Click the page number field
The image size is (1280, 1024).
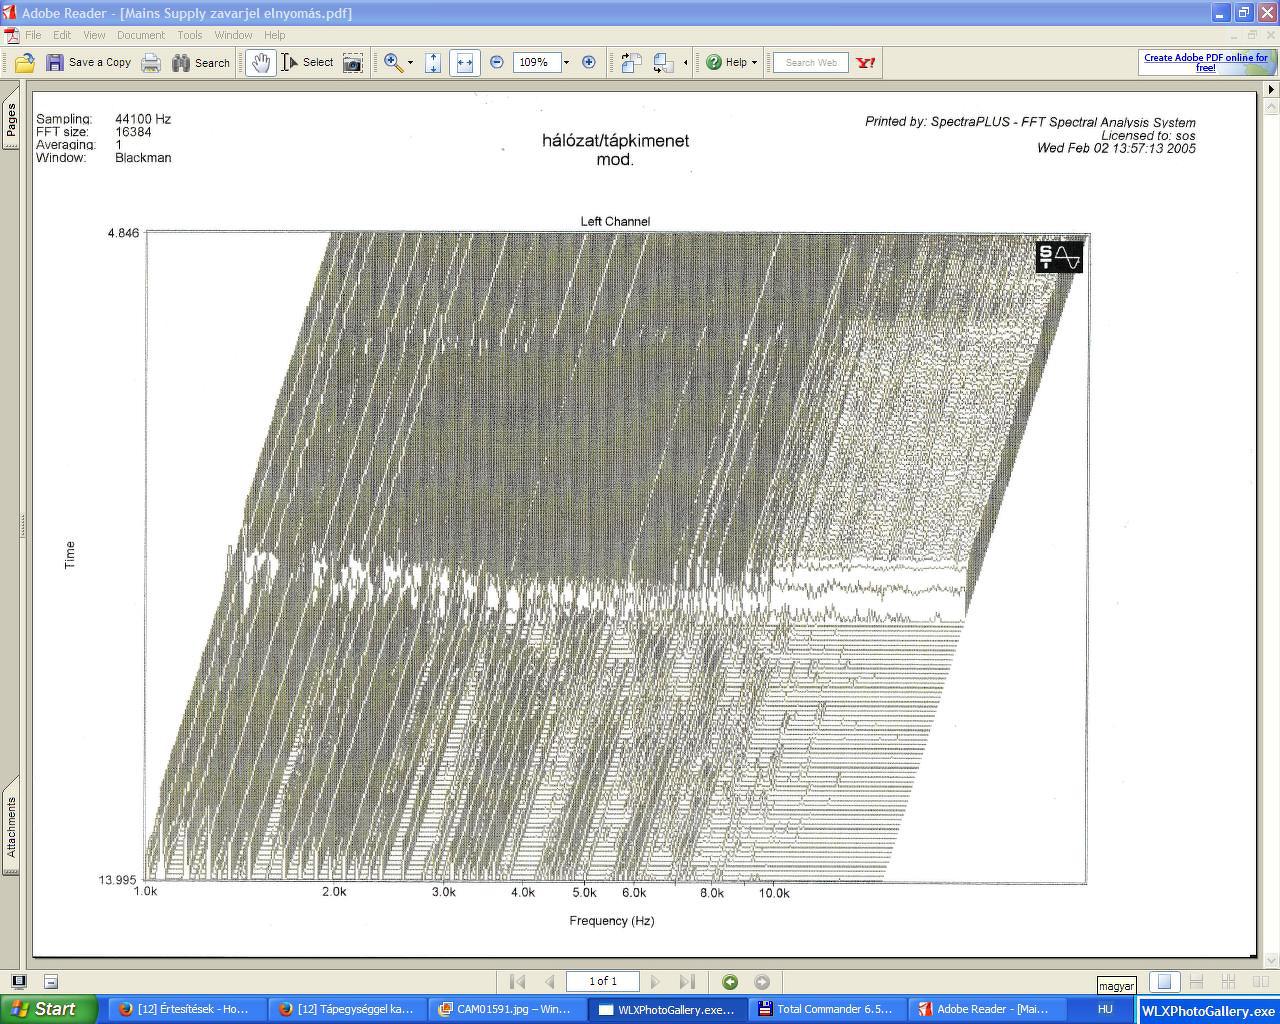(602, 982)
